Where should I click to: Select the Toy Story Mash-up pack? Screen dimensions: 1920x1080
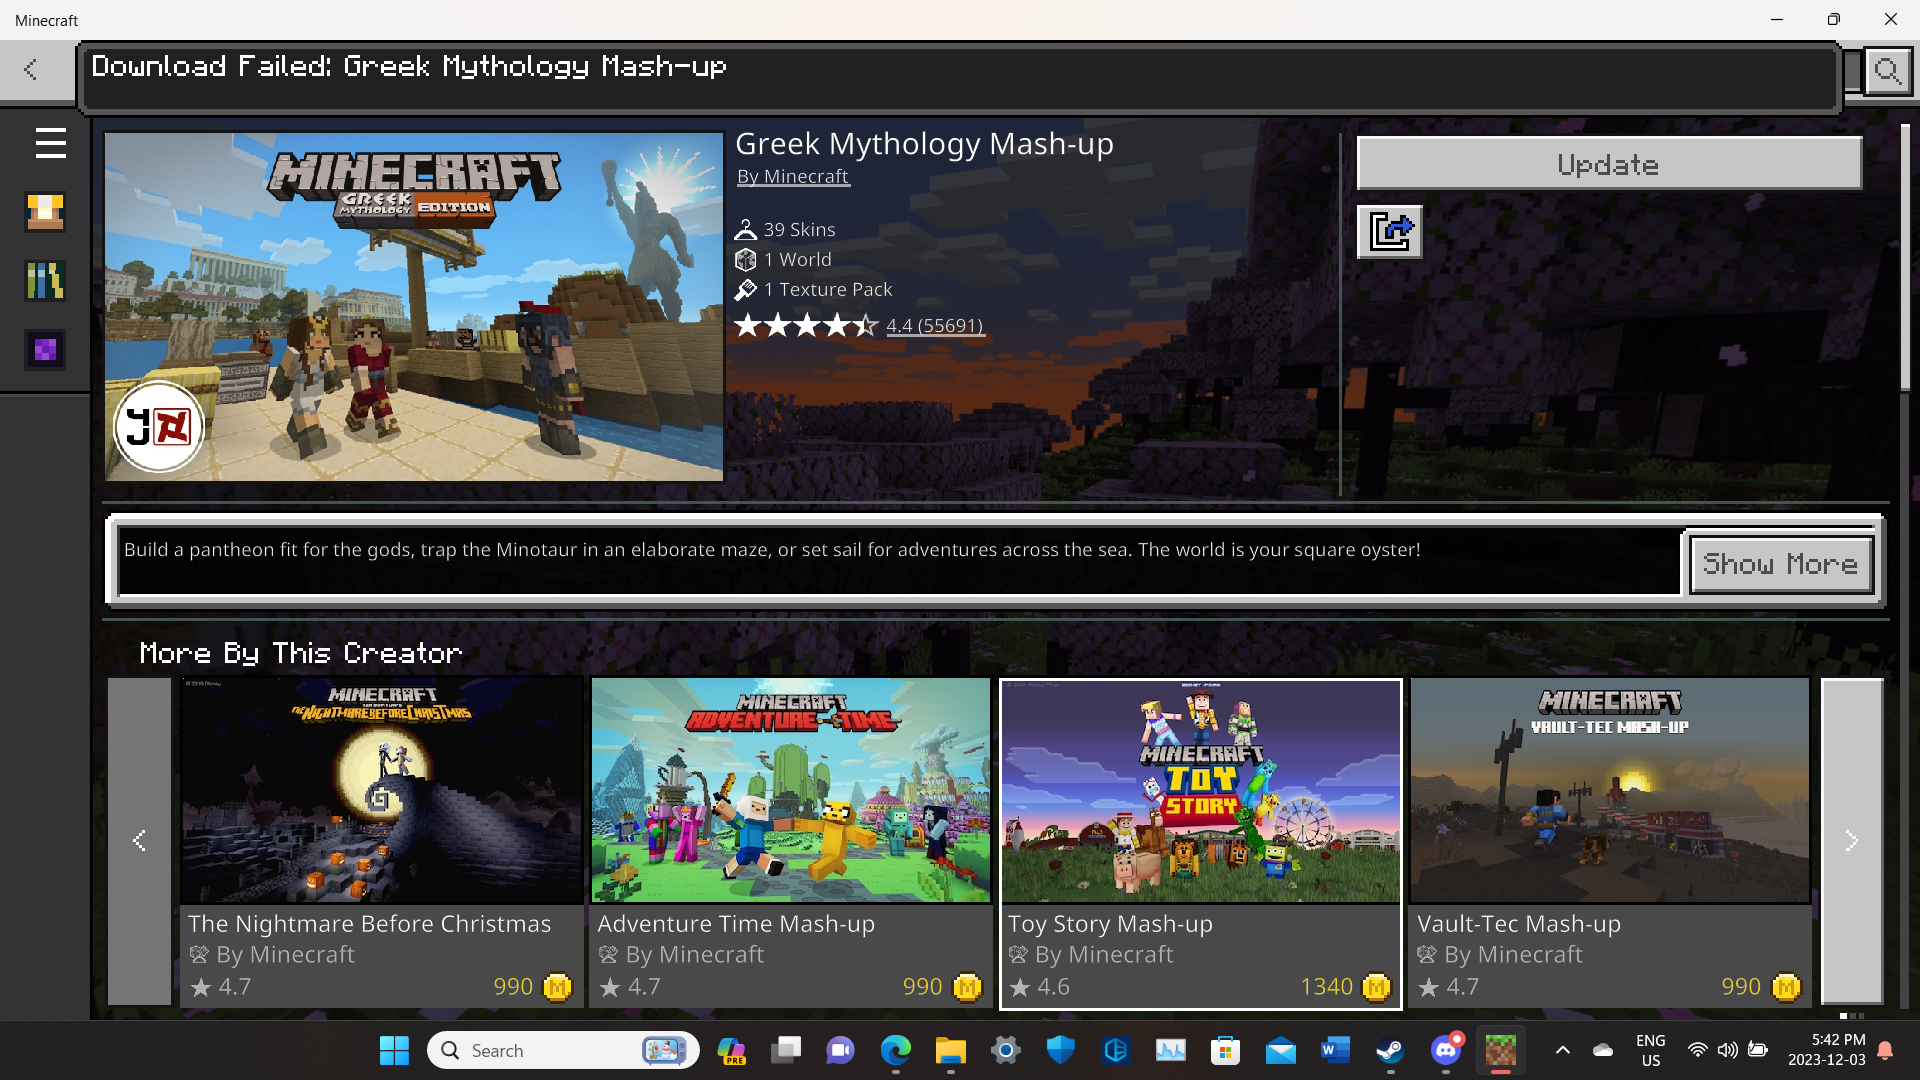tap(1200, 840)
